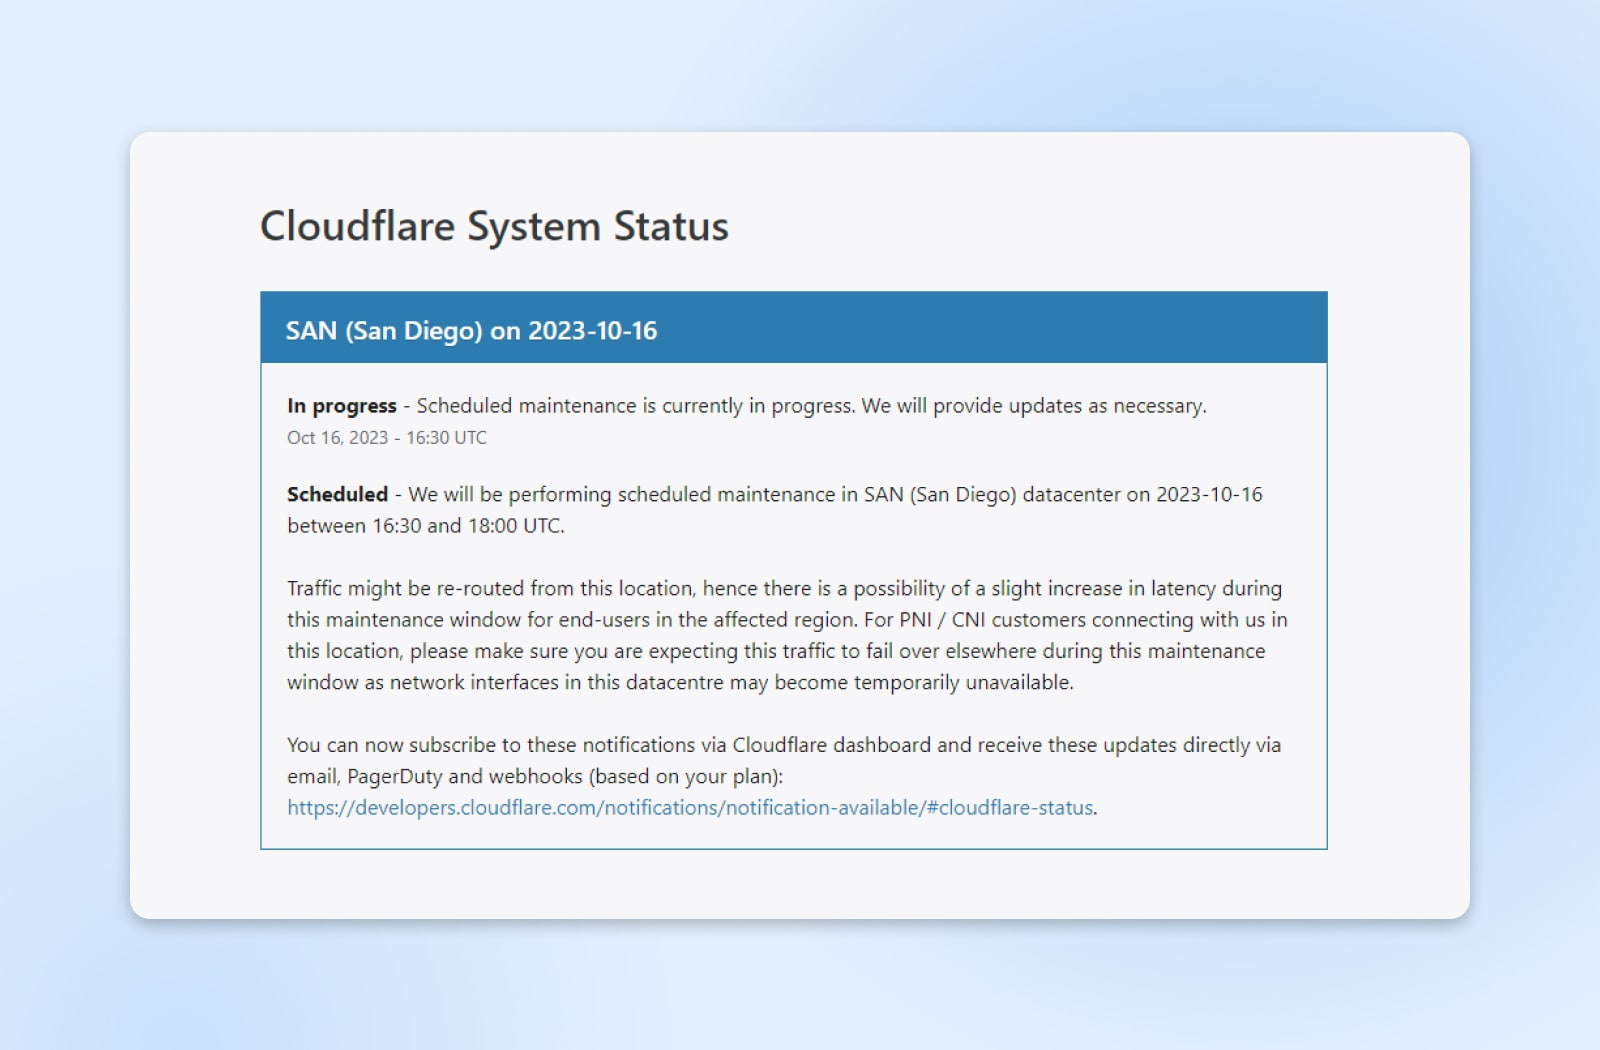Open the developers.cloudflare.com notifications link

(690, 807)
